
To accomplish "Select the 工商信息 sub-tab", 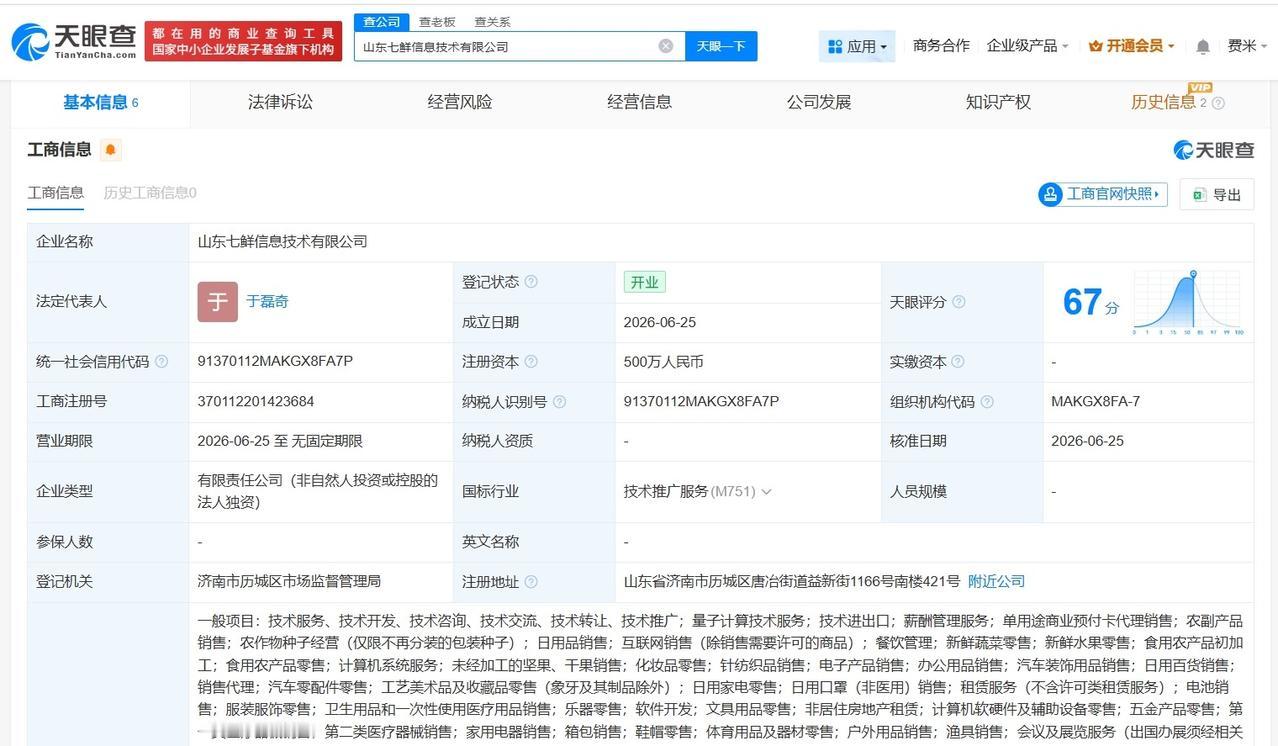I will (56, 193).
